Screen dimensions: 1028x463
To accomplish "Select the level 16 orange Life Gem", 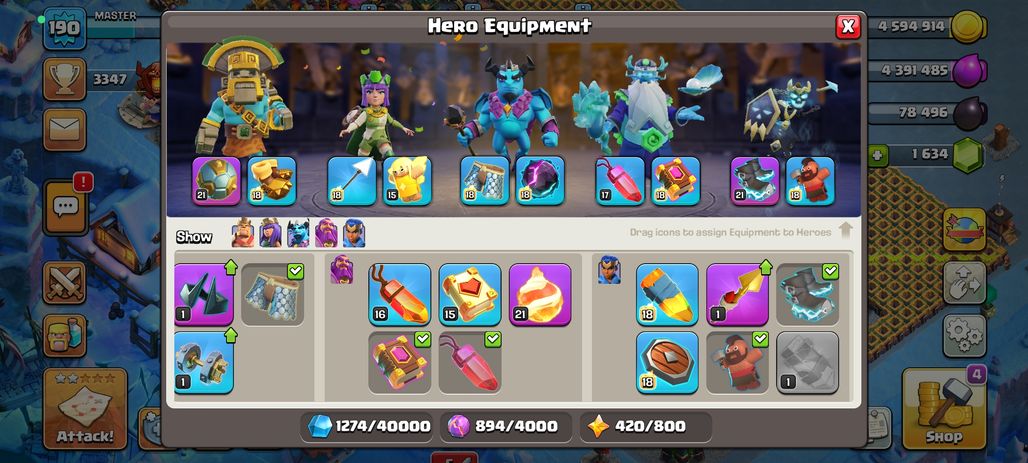I will (x=399, y=294).
